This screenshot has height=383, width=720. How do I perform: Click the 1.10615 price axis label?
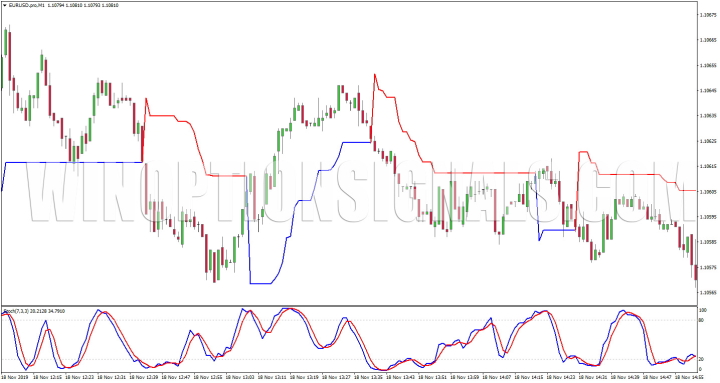[x=707, y=166]
